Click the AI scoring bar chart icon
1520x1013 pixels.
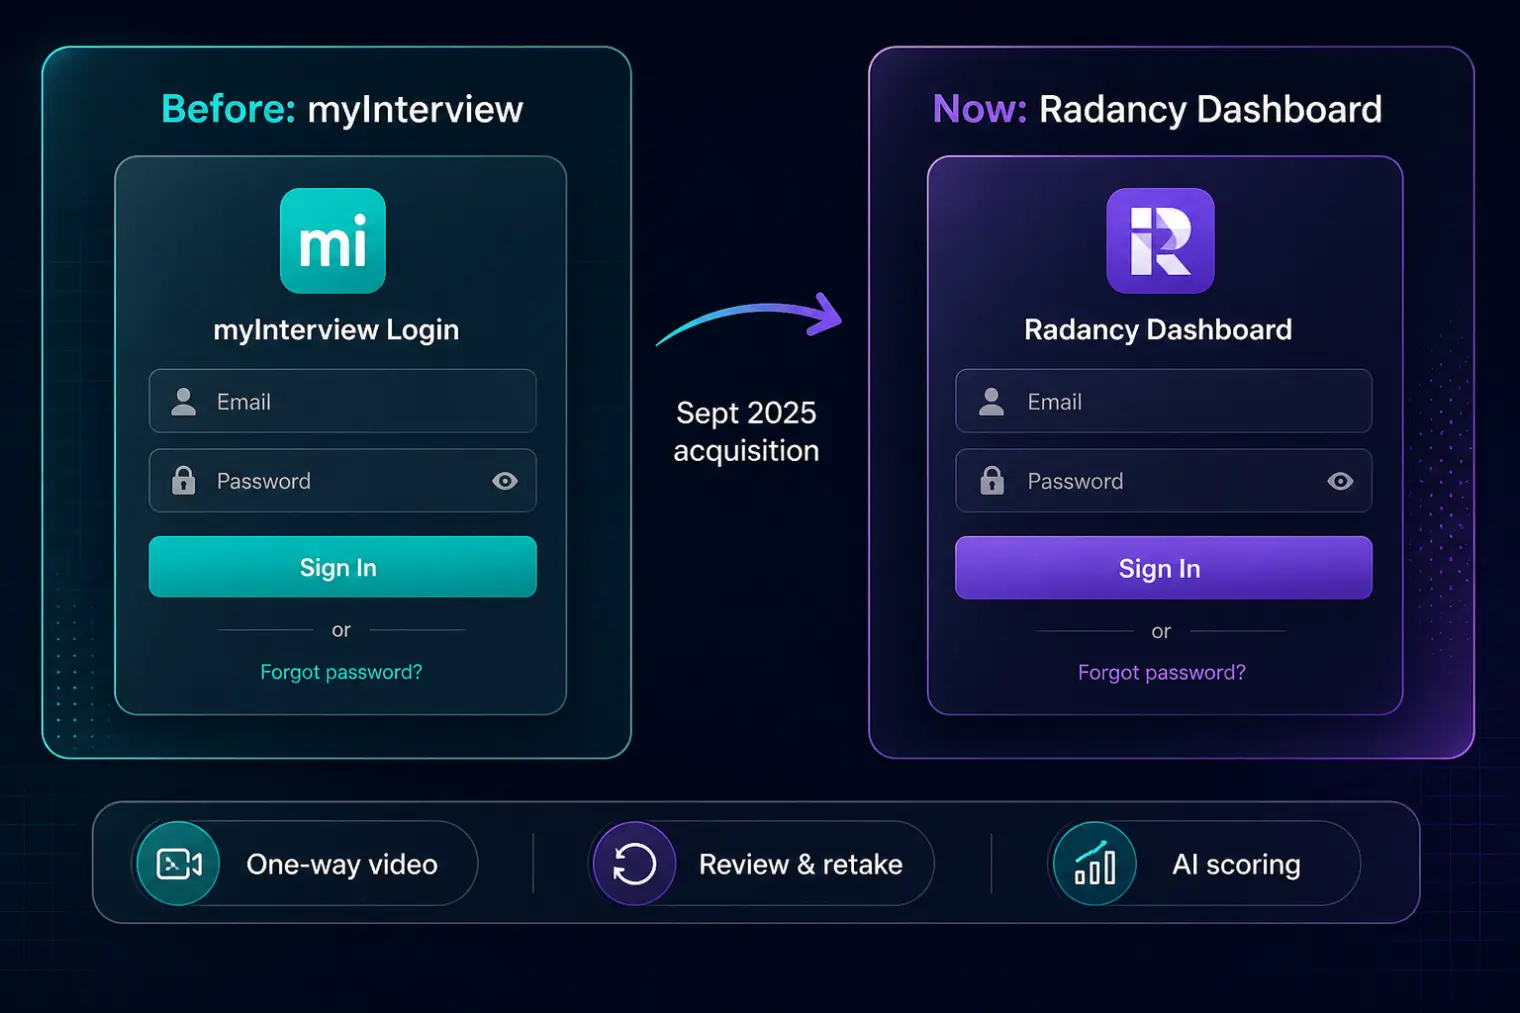tap(1095, 863)
